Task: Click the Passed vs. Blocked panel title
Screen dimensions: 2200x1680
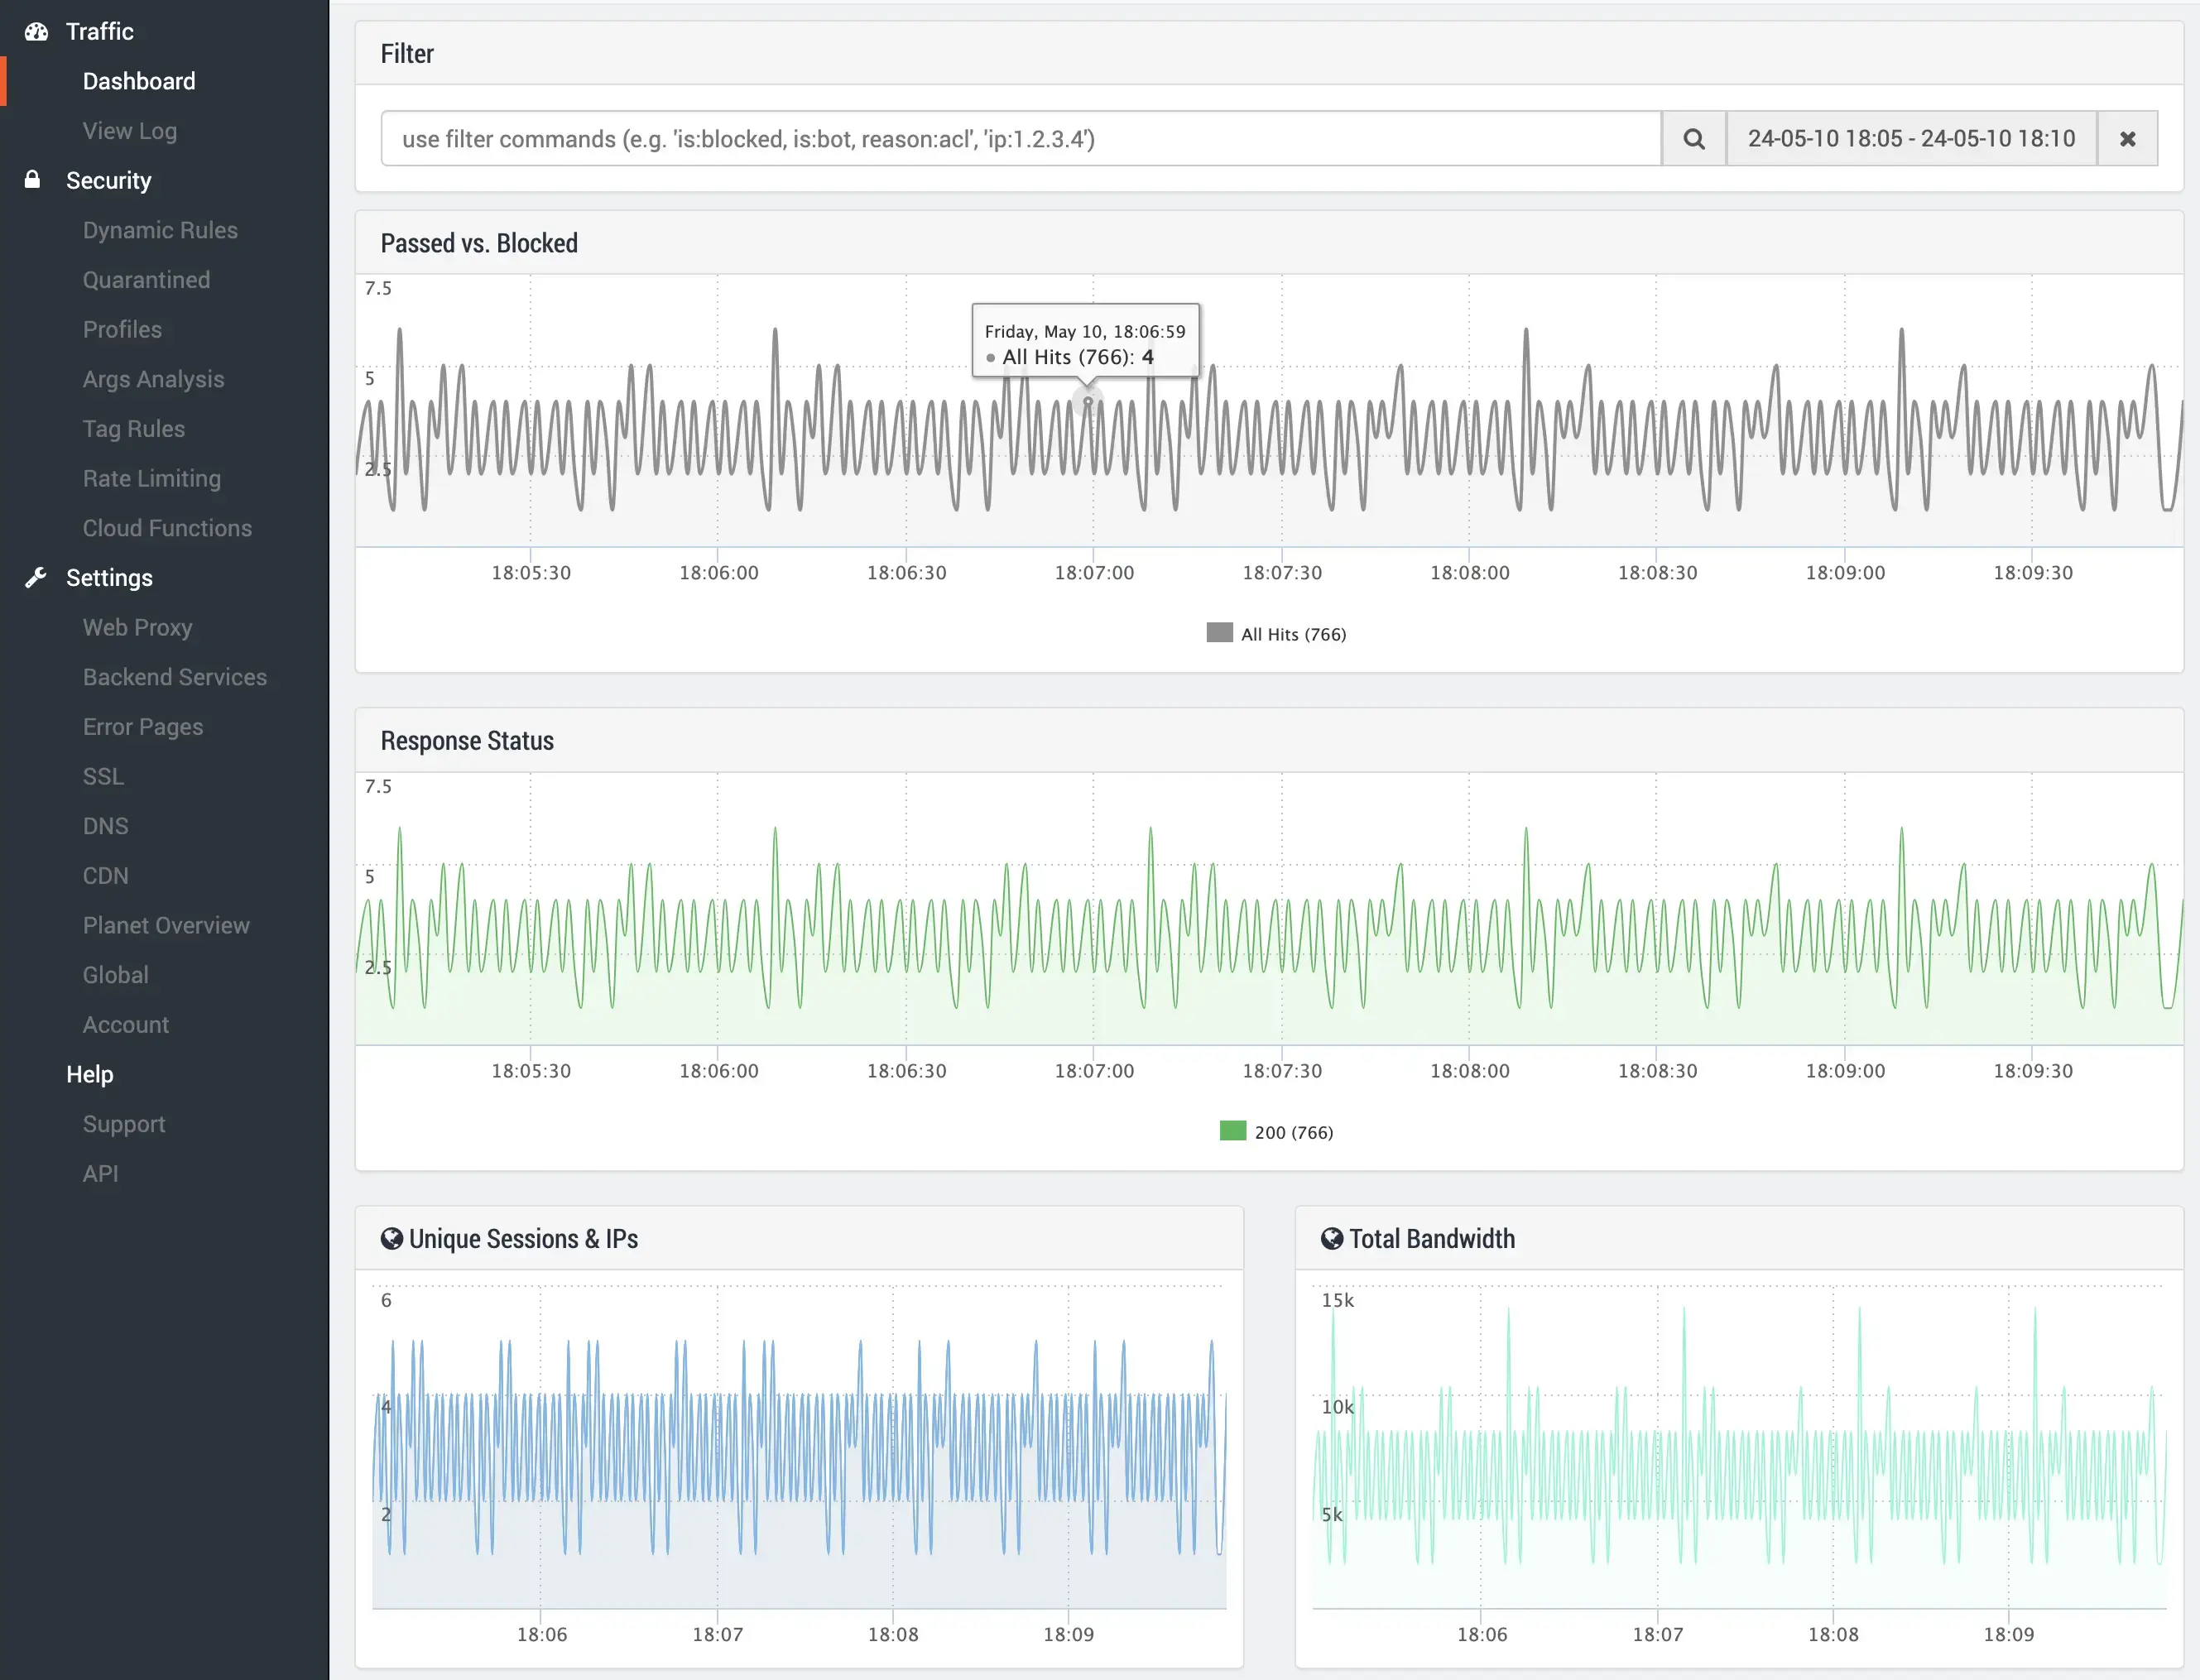Action: (x=479, y=243)
